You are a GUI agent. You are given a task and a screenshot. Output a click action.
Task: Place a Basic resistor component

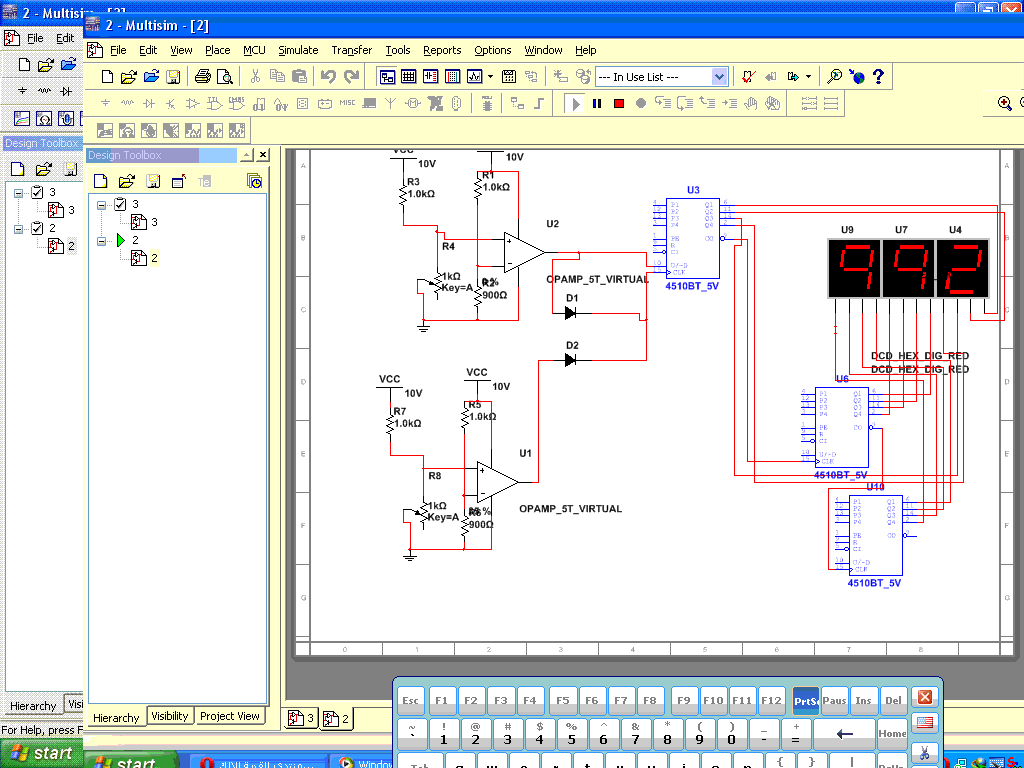pos(127,103)
